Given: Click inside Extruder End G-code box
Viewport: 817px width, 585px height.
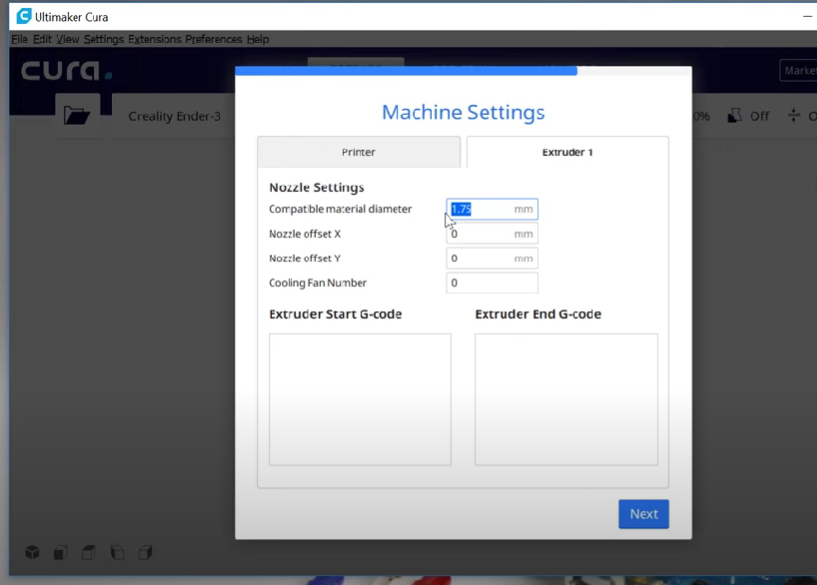Looking at the screenshot, I should tap(566, 399).
